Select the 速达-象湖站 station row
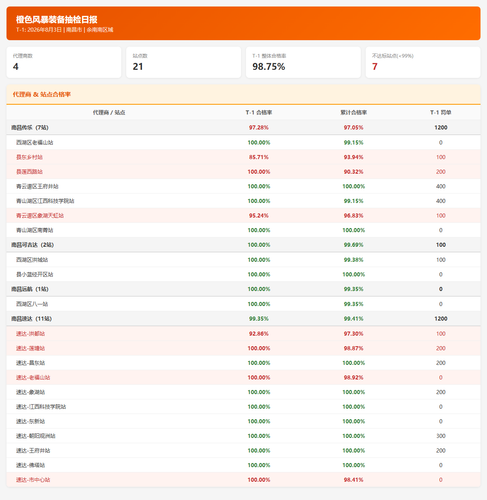 pos(243,392)
